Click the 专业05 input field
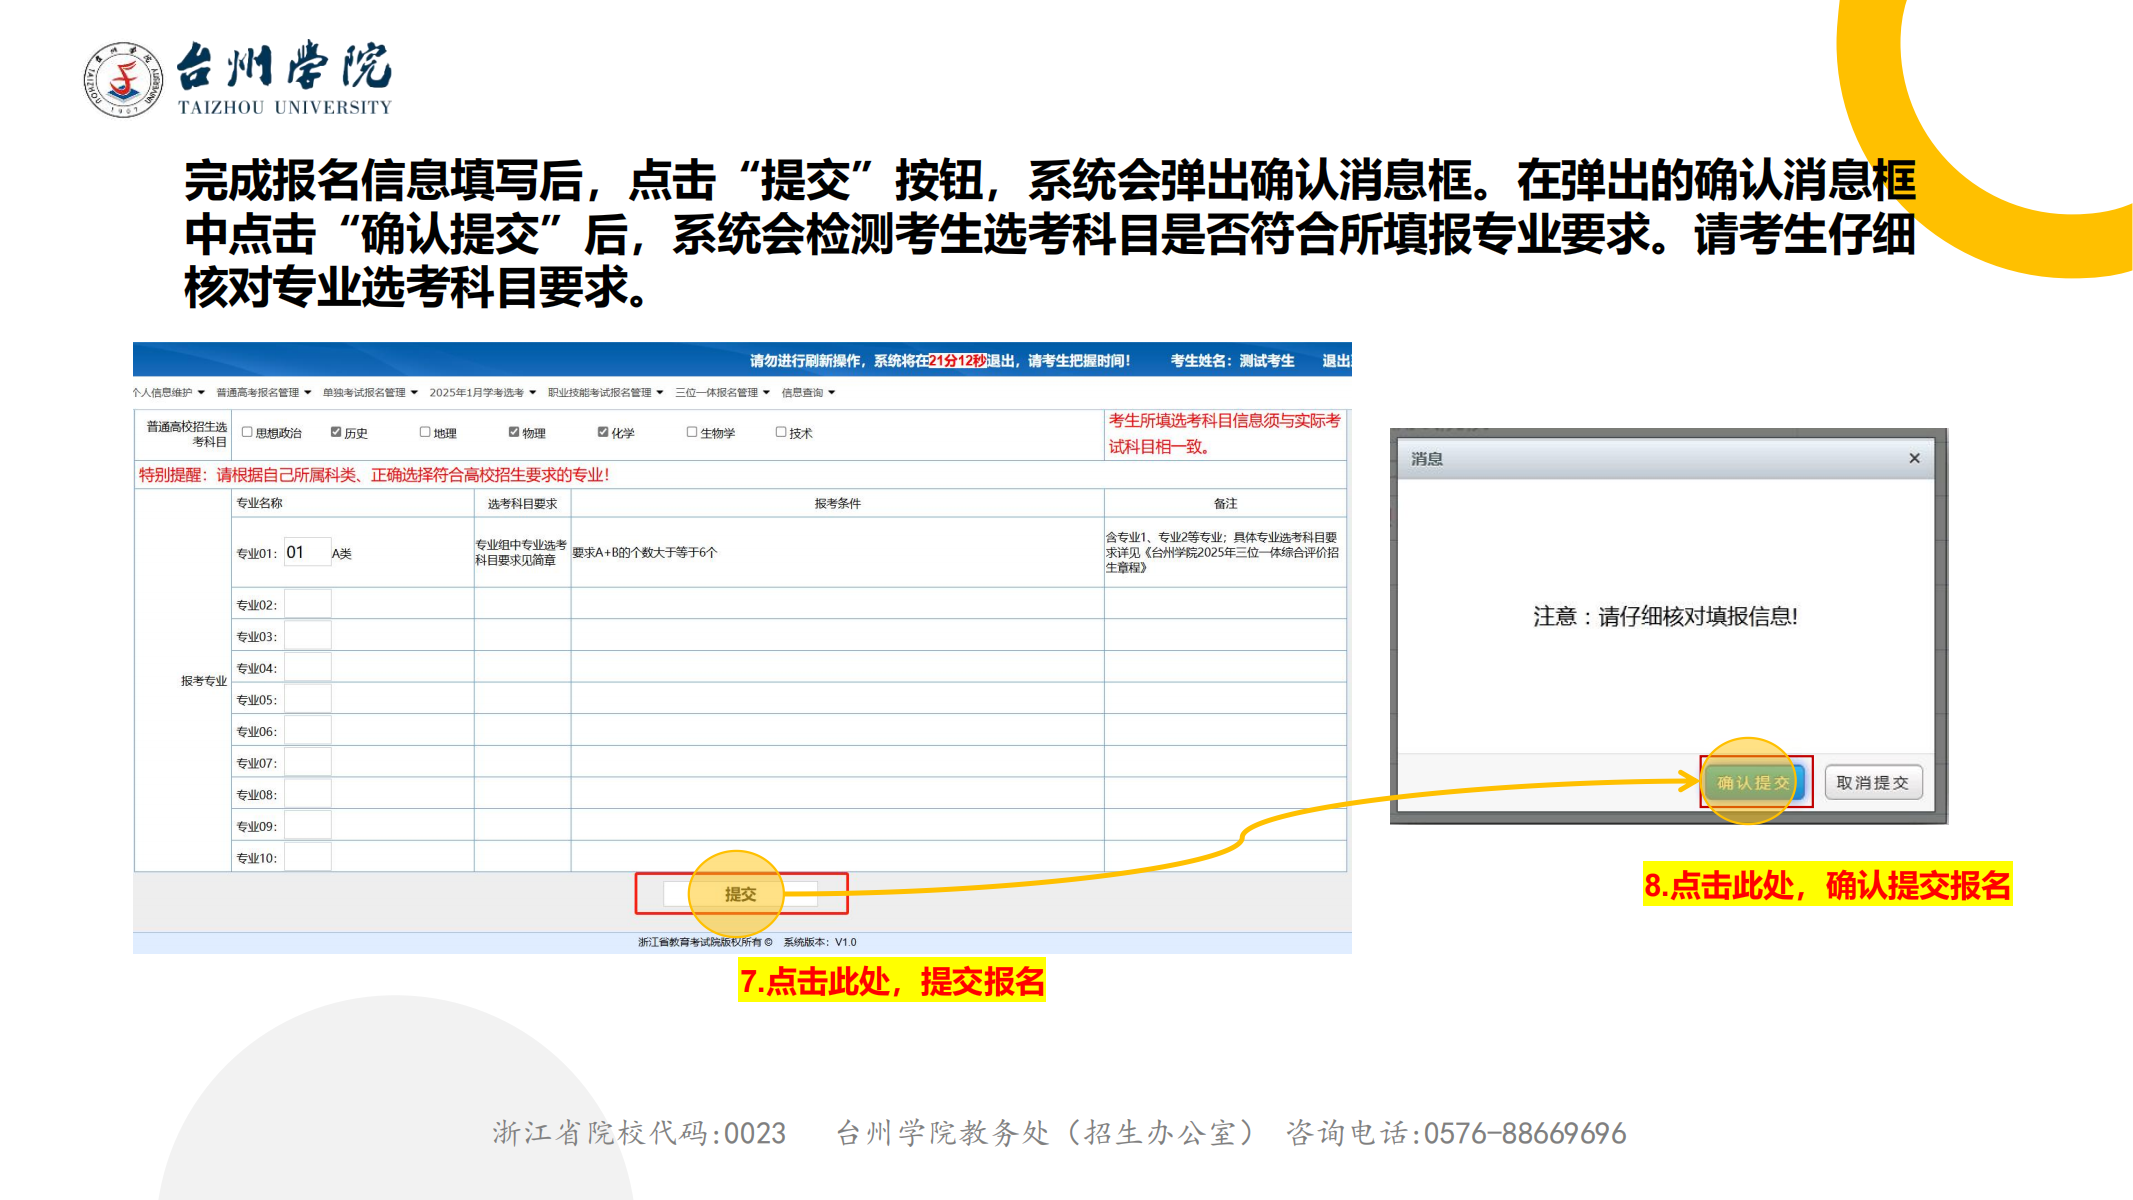 click(307, 699)
